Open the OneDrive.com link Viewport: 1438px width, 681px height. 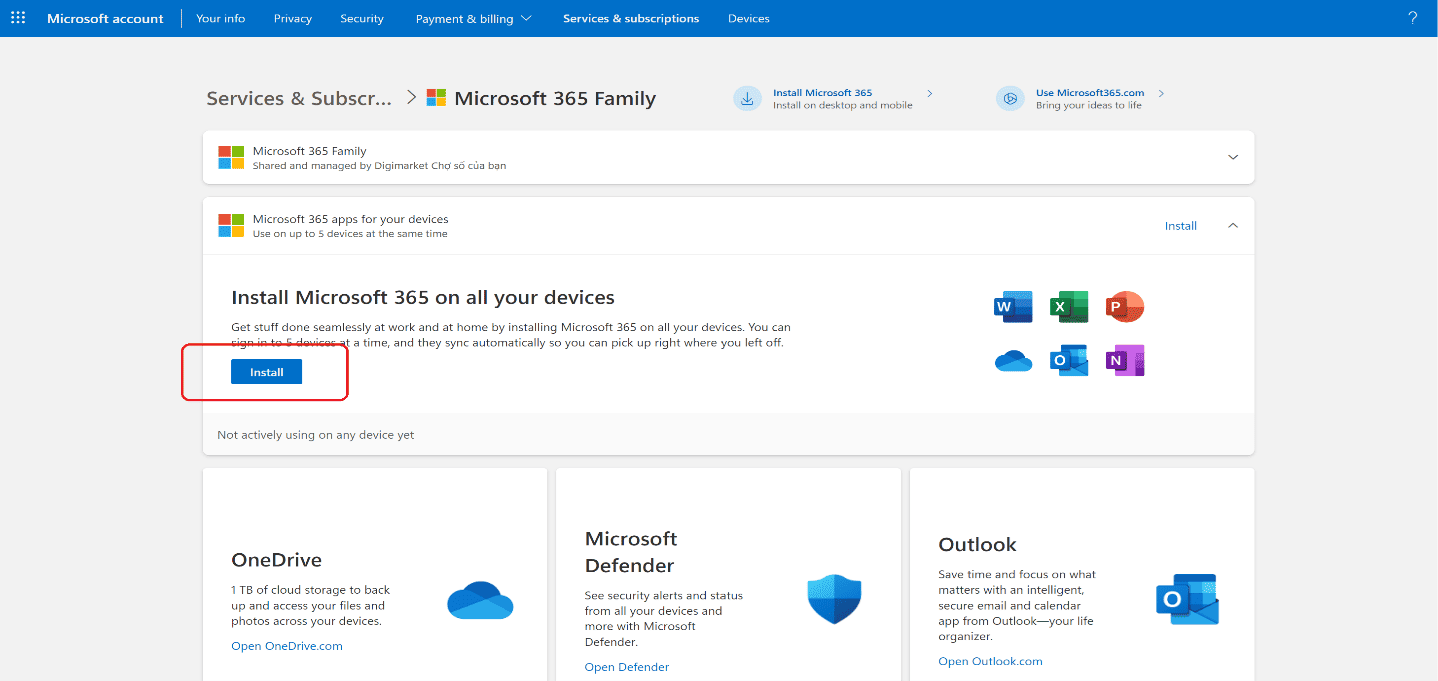pyautogui.click(x=287, y=646)
